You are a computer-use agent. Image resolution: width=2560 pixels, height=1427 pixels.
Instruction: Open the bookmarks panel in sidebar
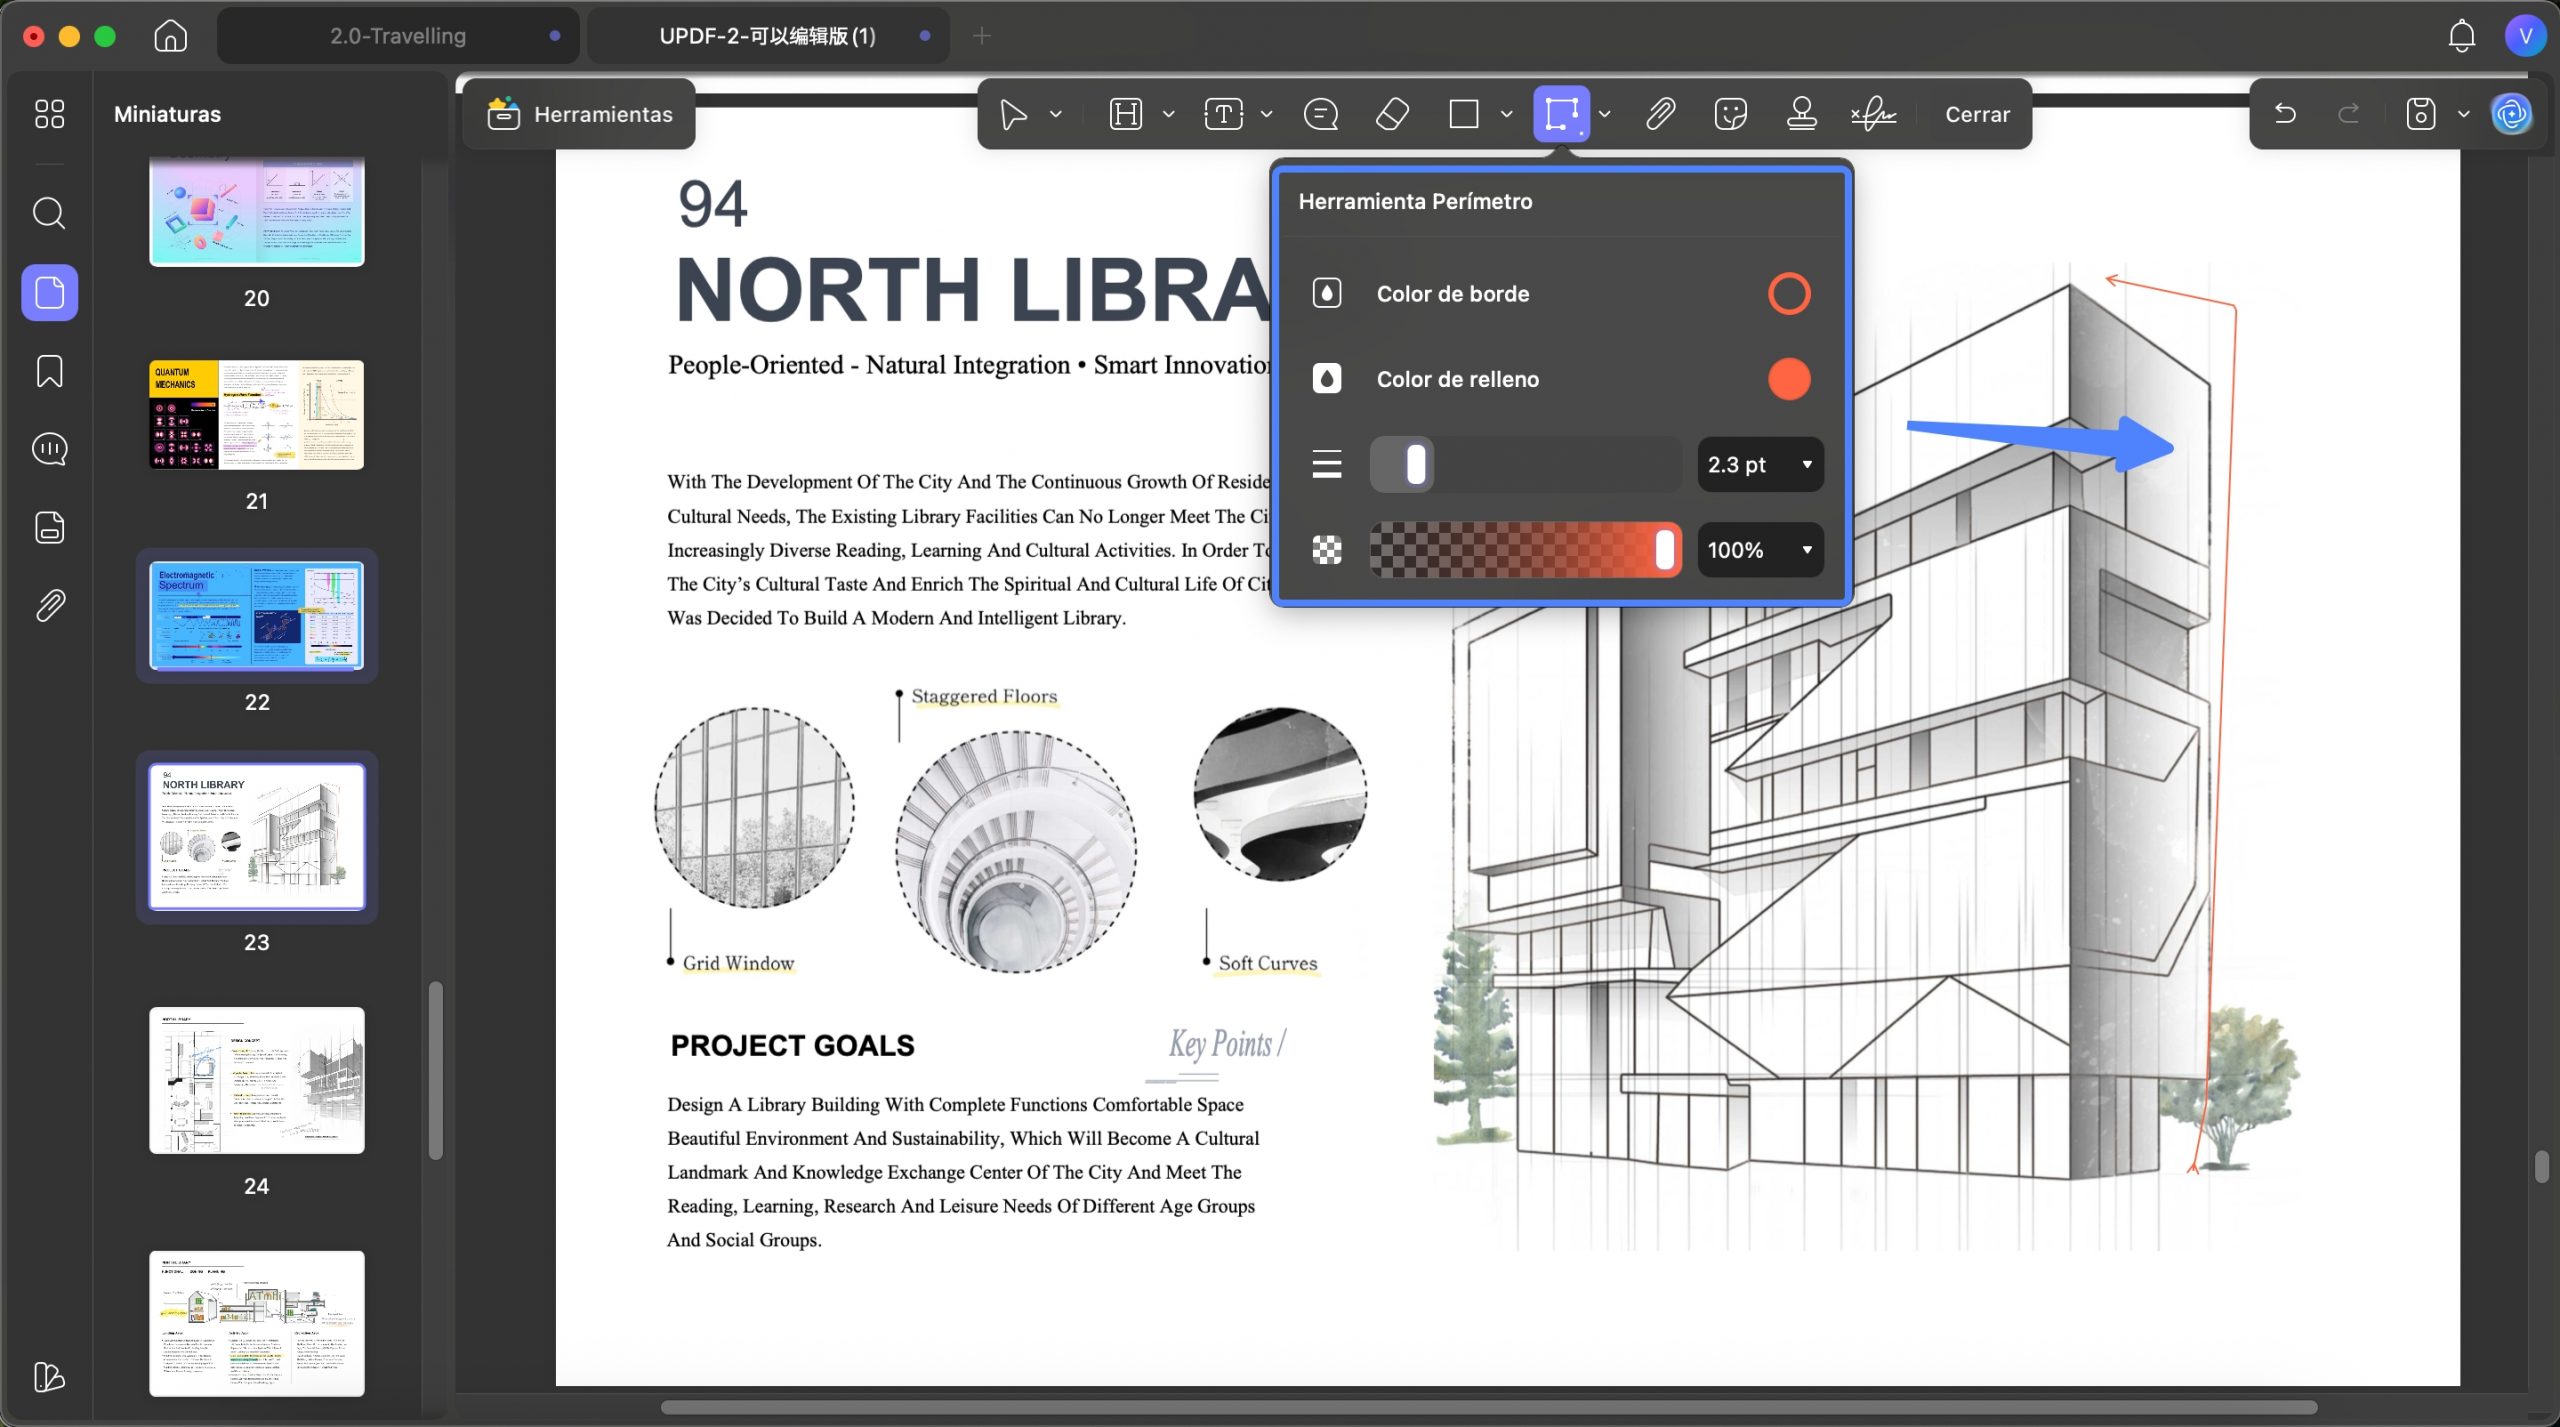tap(49, 371)
